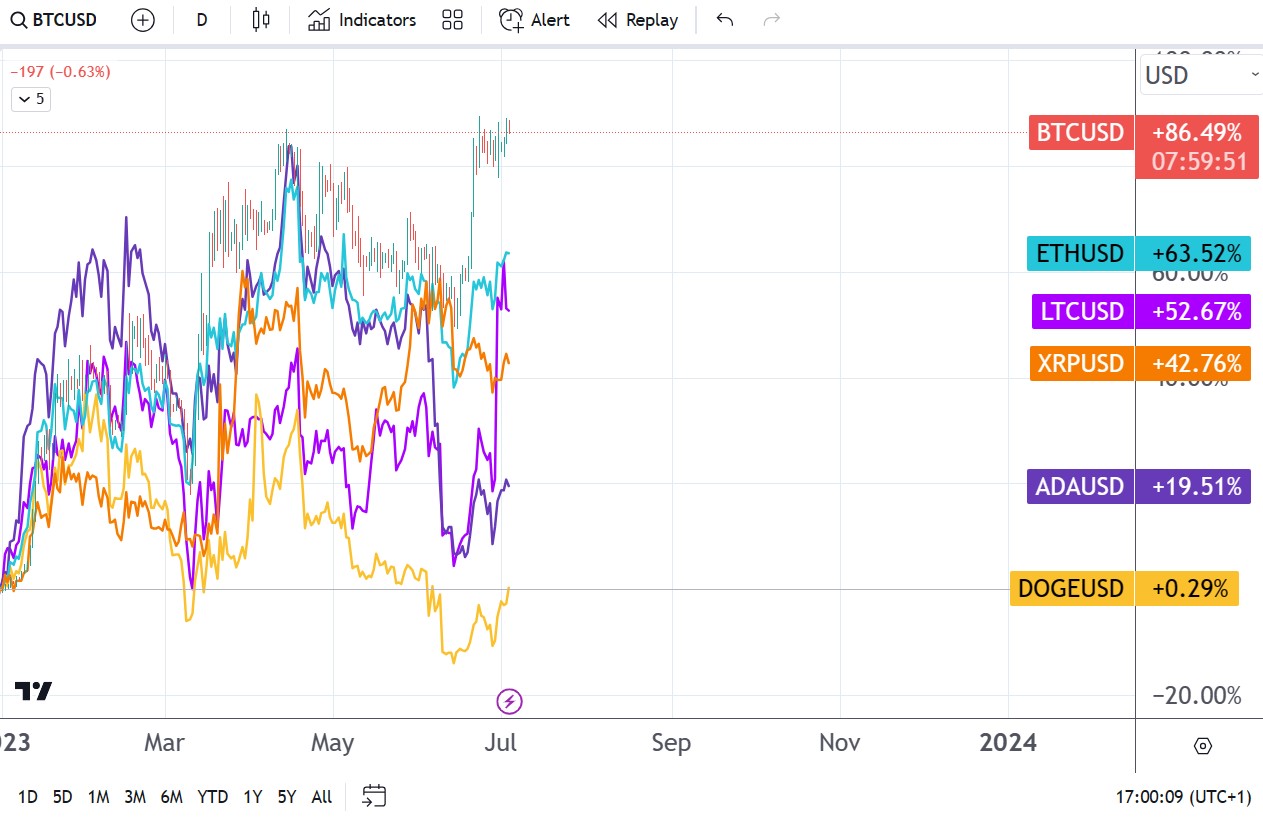Viewport: 1263px width, 817px height.
Task: Set the range to 5D
Action: 62,797
